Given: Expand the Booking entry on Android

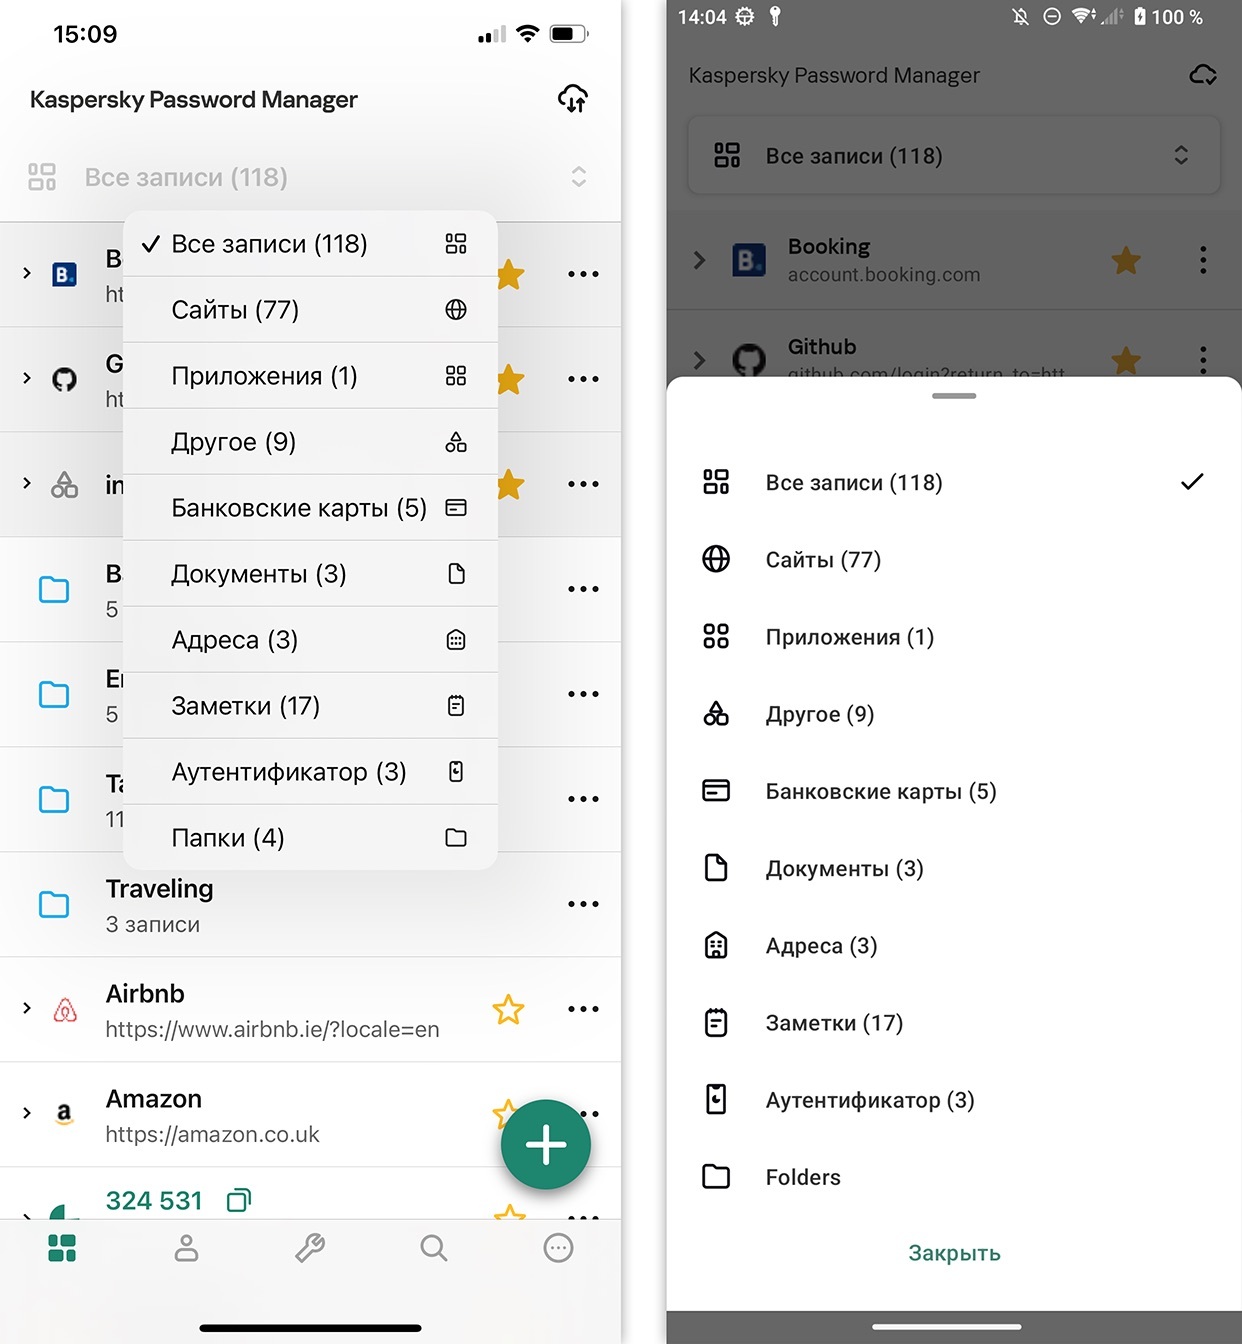Looking at the screenshot, I should coord(700,260).
